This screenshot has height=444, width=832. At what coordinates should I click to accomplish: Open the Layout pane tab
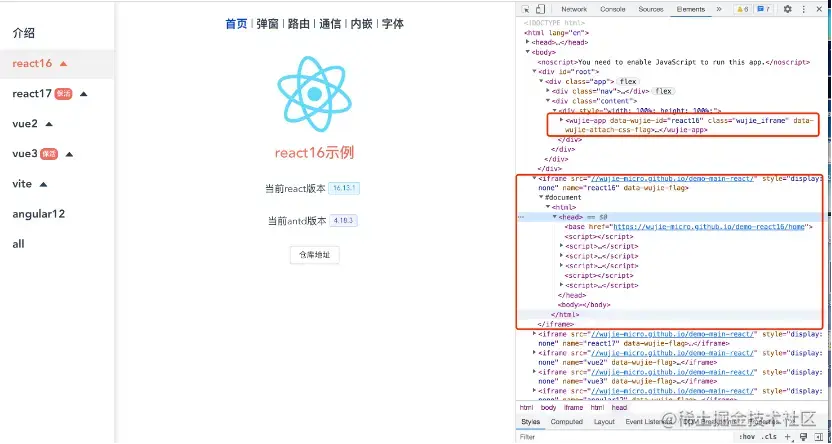coord(604,422)
